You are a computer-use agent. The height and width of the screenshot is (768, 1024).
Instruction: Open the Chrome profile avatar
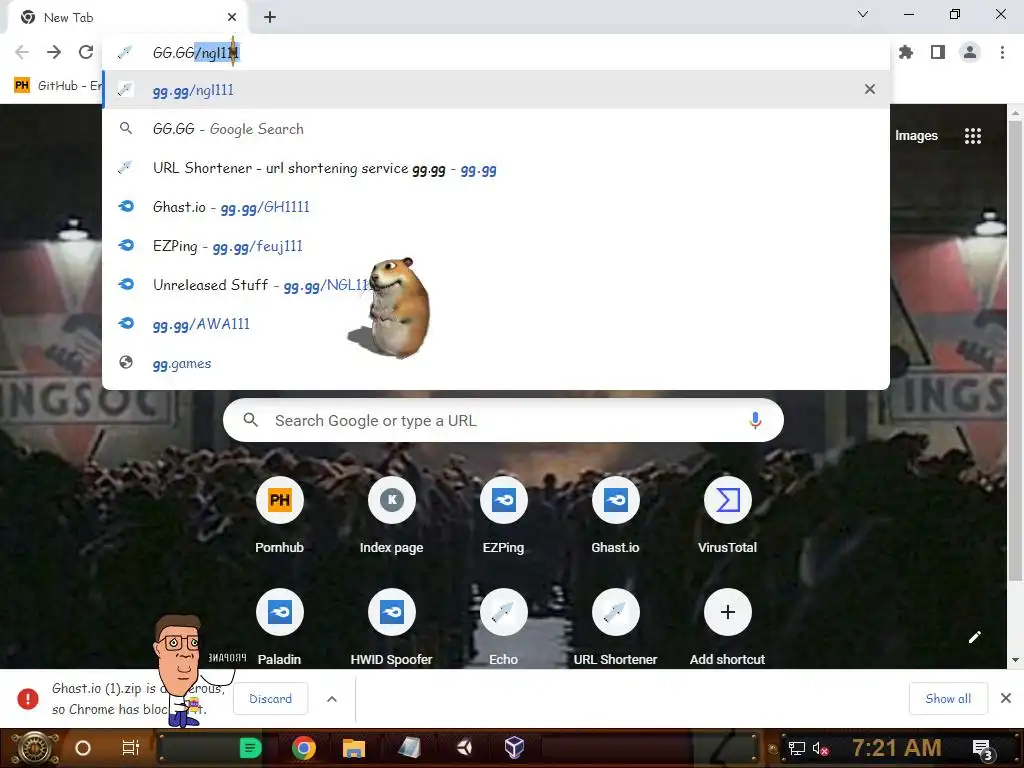970,52
